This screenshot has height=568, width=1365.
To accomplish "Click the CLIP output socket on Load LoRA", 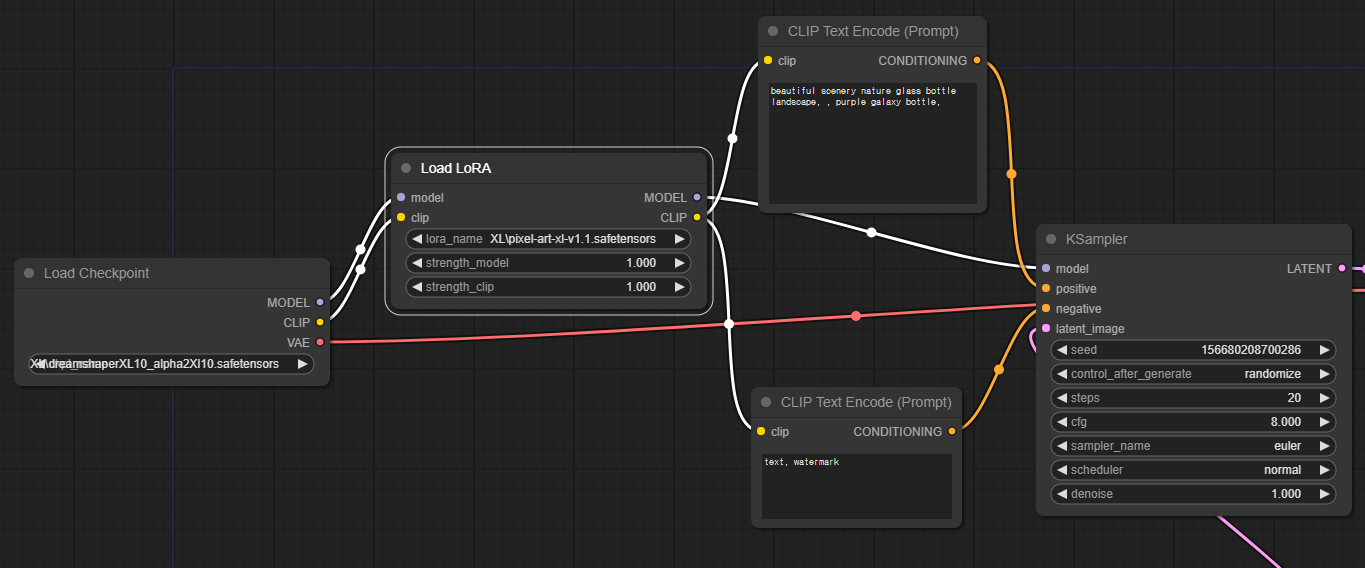I will [x=697, y=217].
